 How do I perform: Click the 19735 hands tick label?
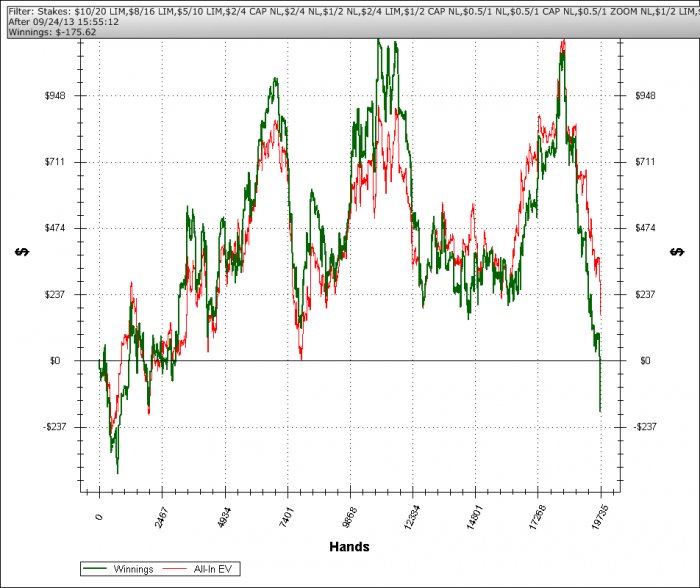point(600,517)
